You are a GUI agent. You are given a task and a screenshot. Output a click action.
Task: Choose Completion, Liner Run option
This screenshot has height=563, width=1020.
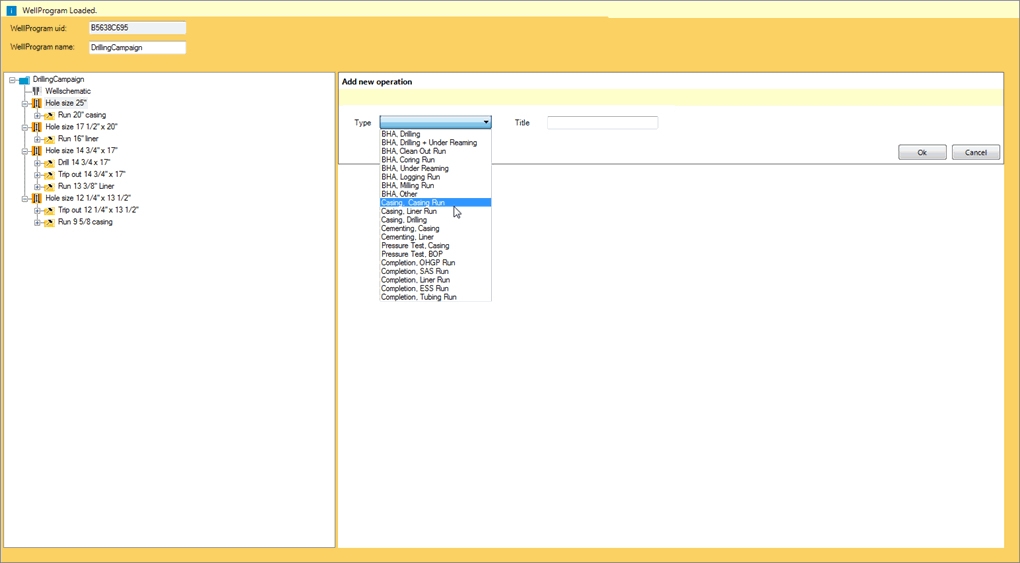tap(435, 280)
